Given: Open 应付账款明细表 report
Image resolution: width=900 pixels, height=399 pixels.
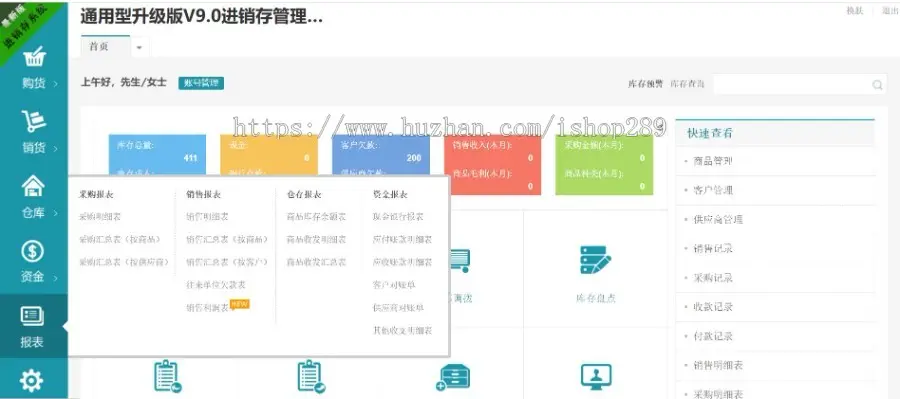Looking at the screenshot, I should coord(402,239).
